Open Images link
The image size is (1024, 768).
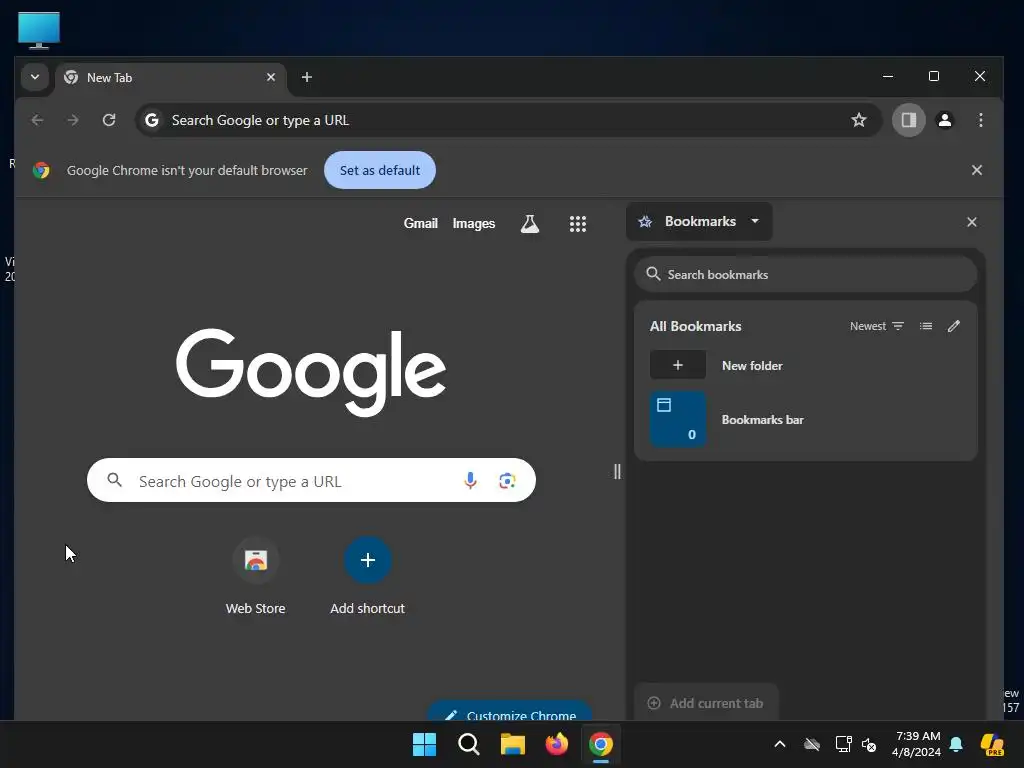[473, 223]
